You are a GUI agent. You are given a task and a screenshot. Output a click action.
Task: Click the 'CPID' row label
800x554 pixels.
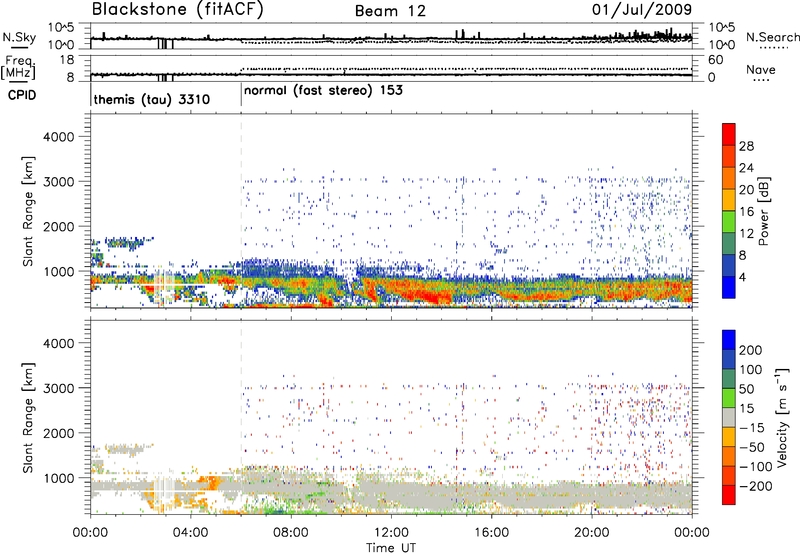click(22, 95)
